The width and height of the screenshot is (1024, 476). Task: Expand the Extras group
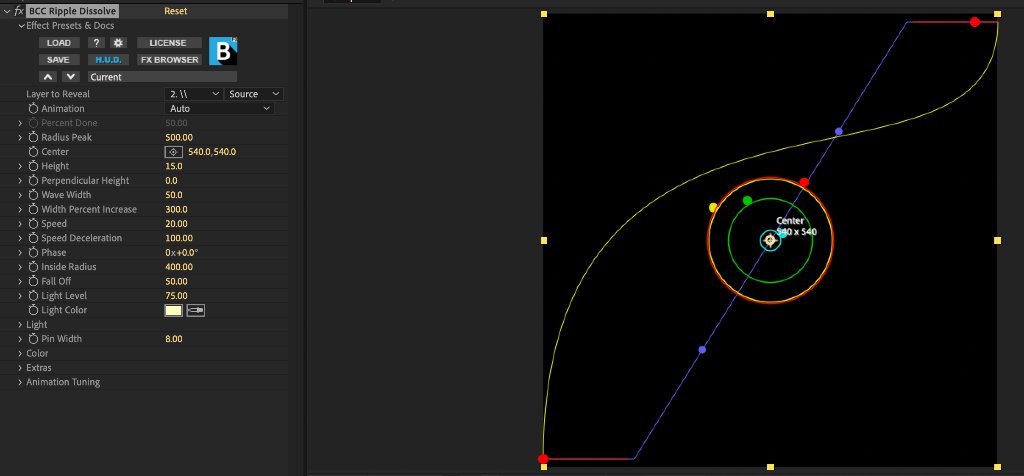20,368
